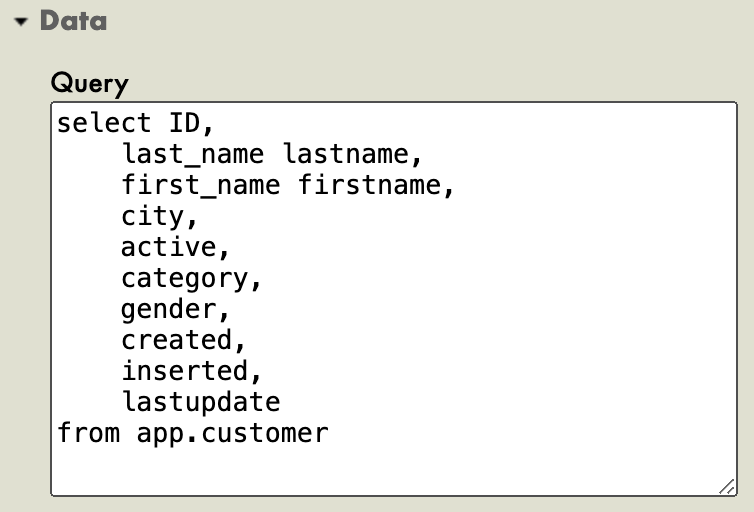The width and height of the screenshot is (754, 512).
Task: Click the Query field label
Action: [90, 82]
